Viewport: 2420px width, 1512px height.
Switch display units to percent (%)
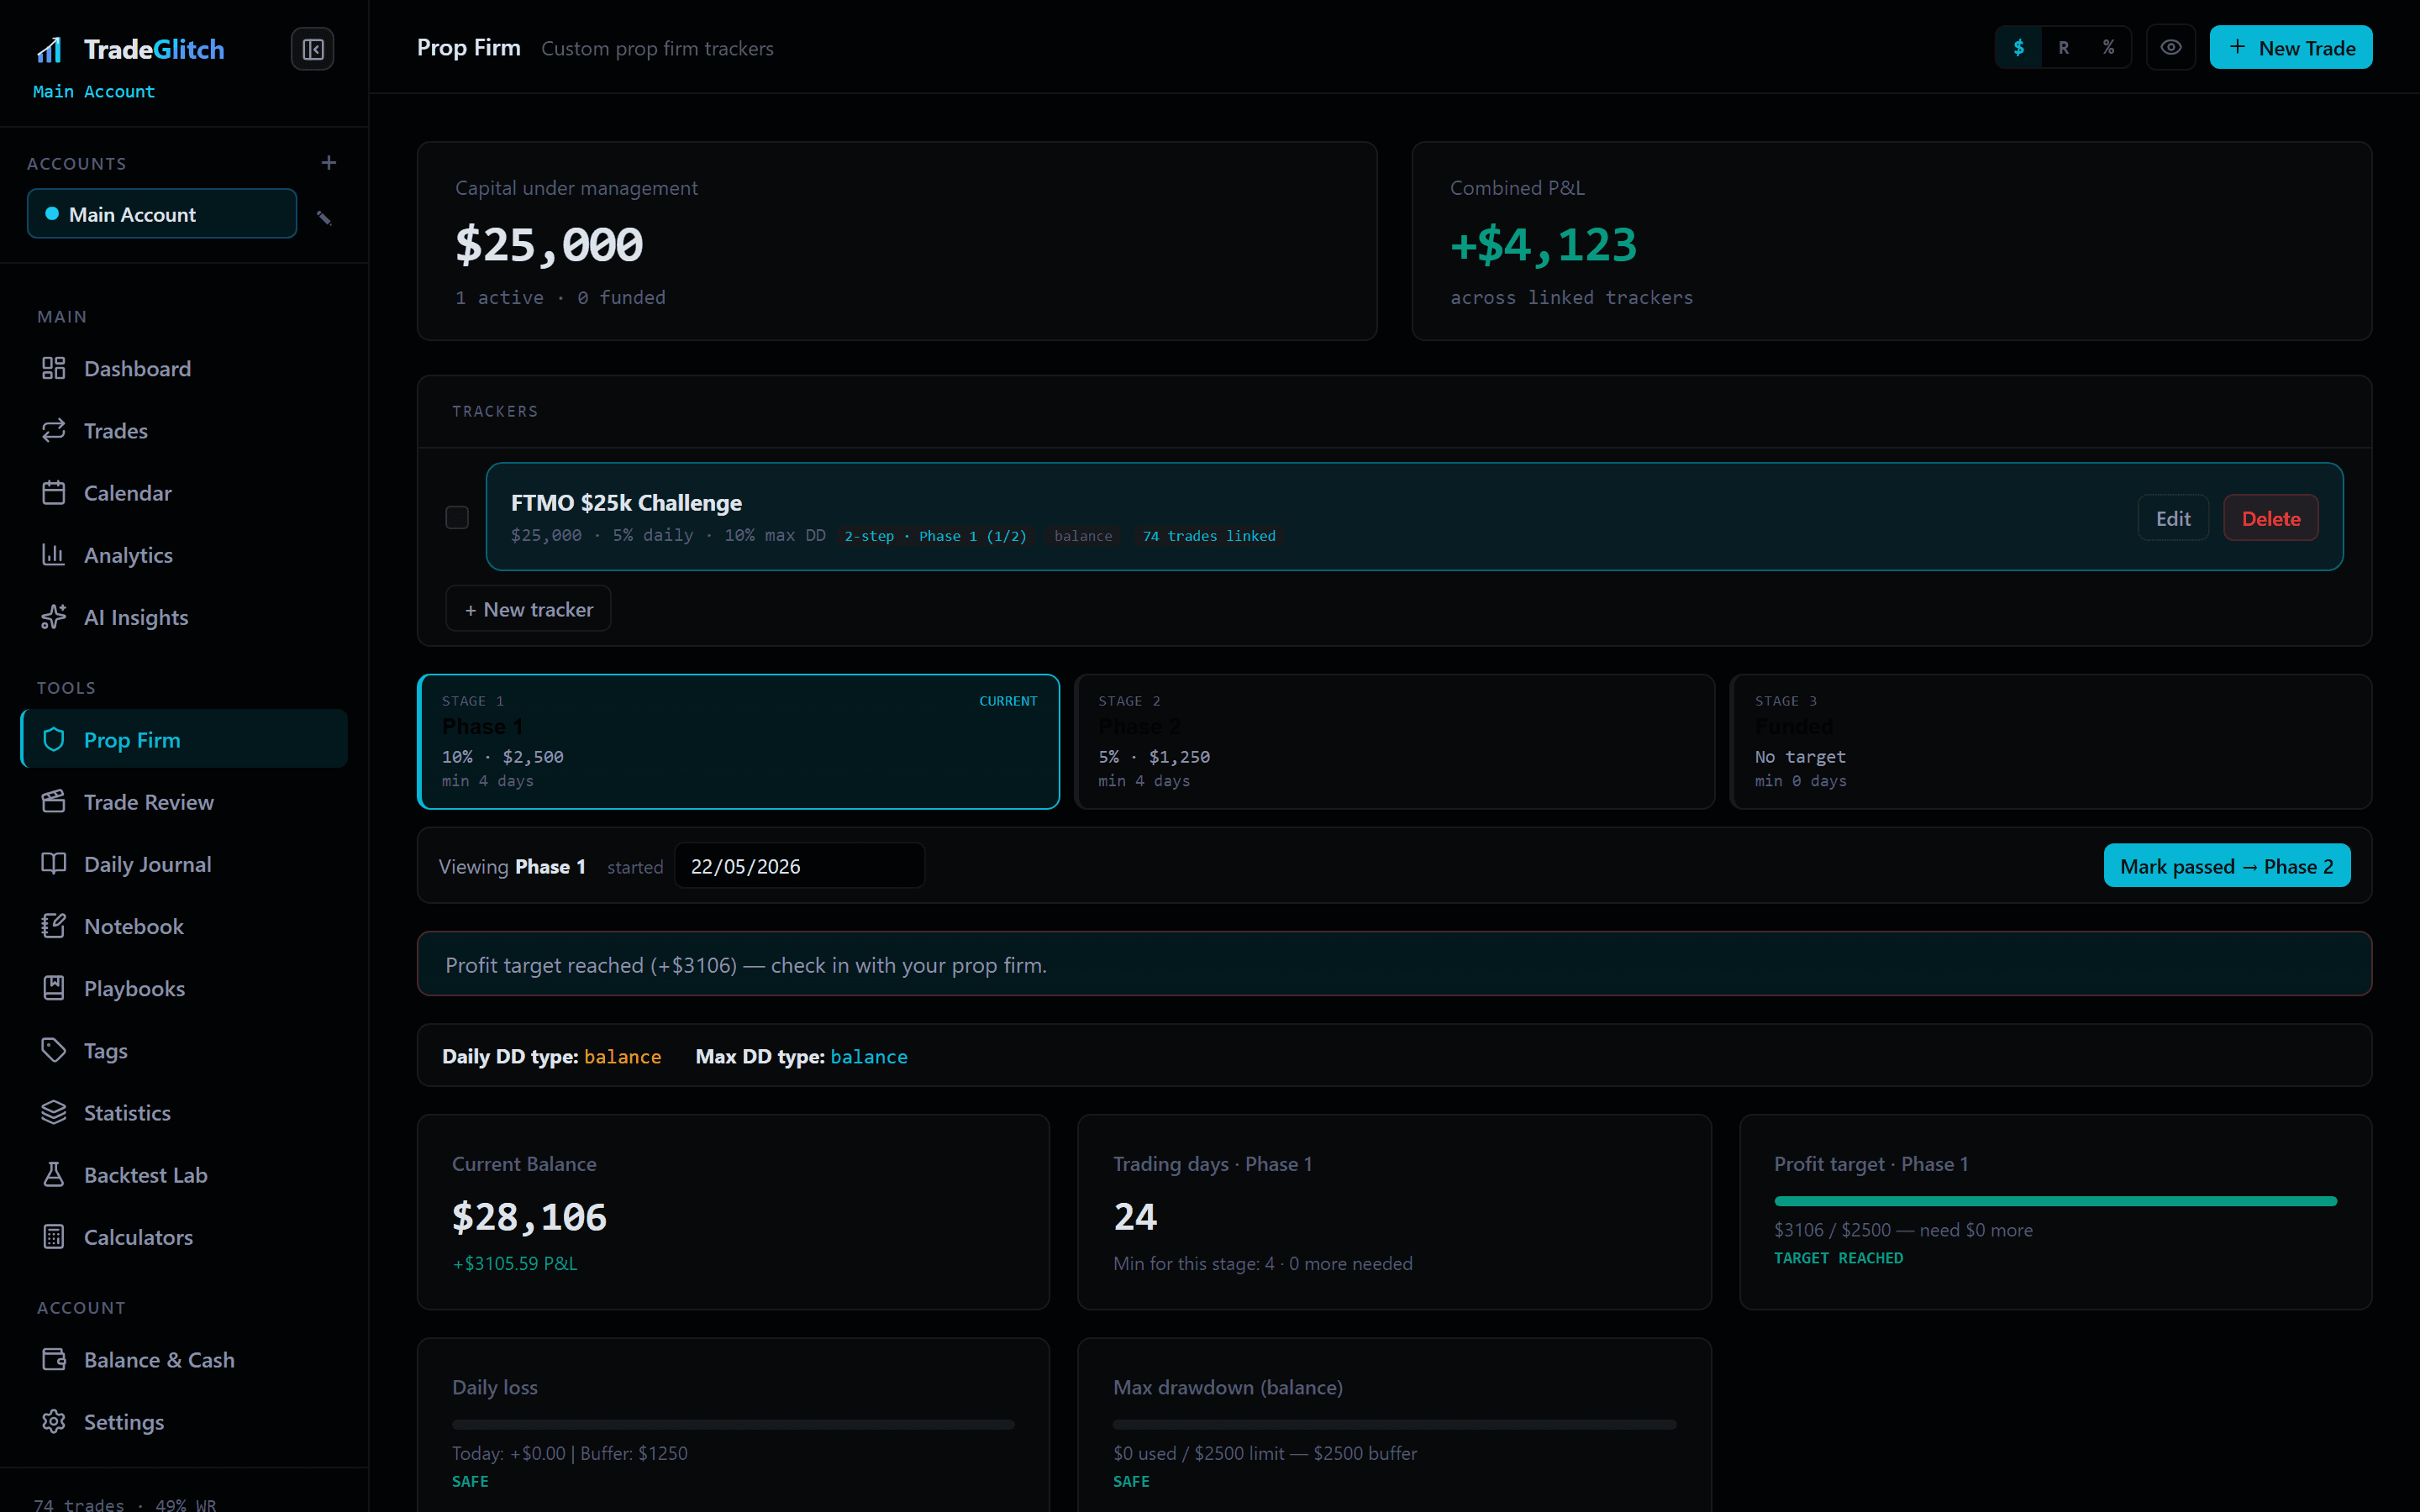2108,47
